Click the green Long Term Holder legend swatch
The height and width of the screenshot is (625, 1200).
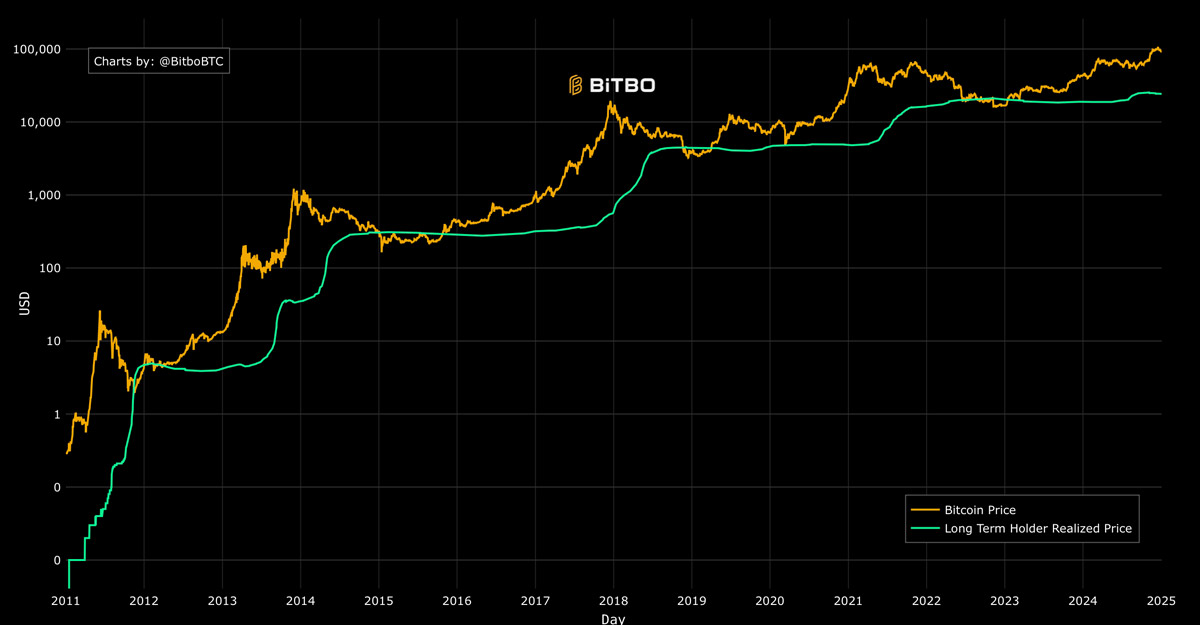tap(925, 528)
